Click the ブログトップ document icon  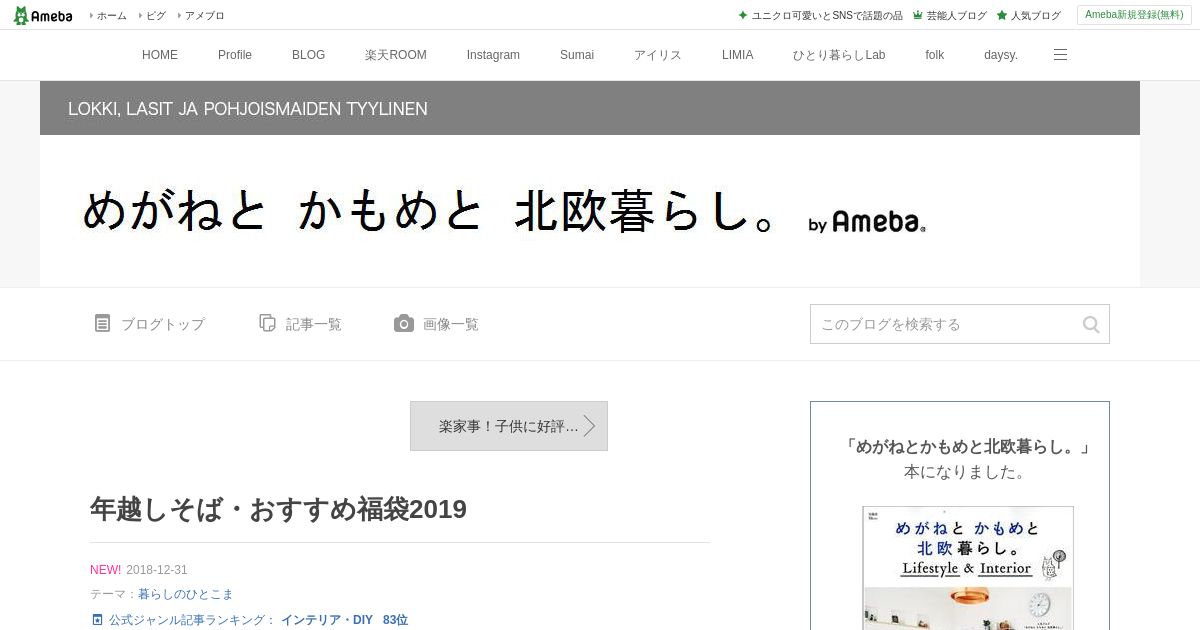(x=102, y=323)
